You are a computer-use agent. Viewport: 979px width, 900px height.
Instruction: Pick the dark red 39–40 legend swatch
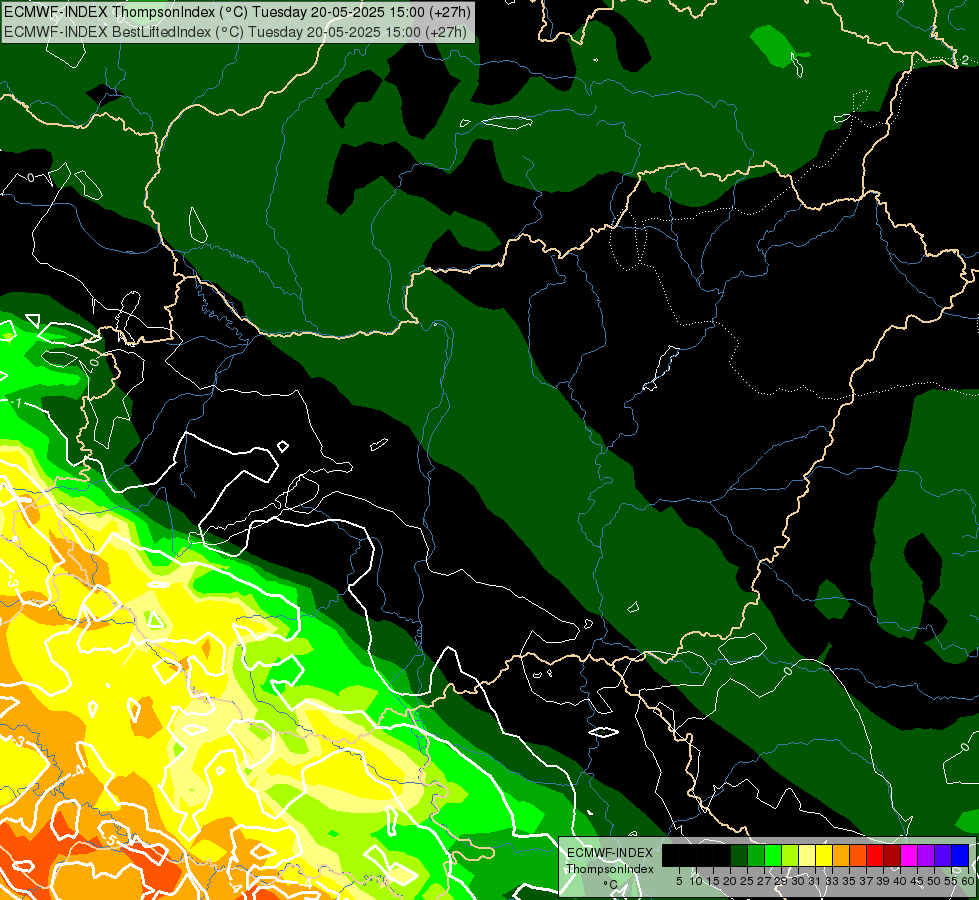(892, 855)
